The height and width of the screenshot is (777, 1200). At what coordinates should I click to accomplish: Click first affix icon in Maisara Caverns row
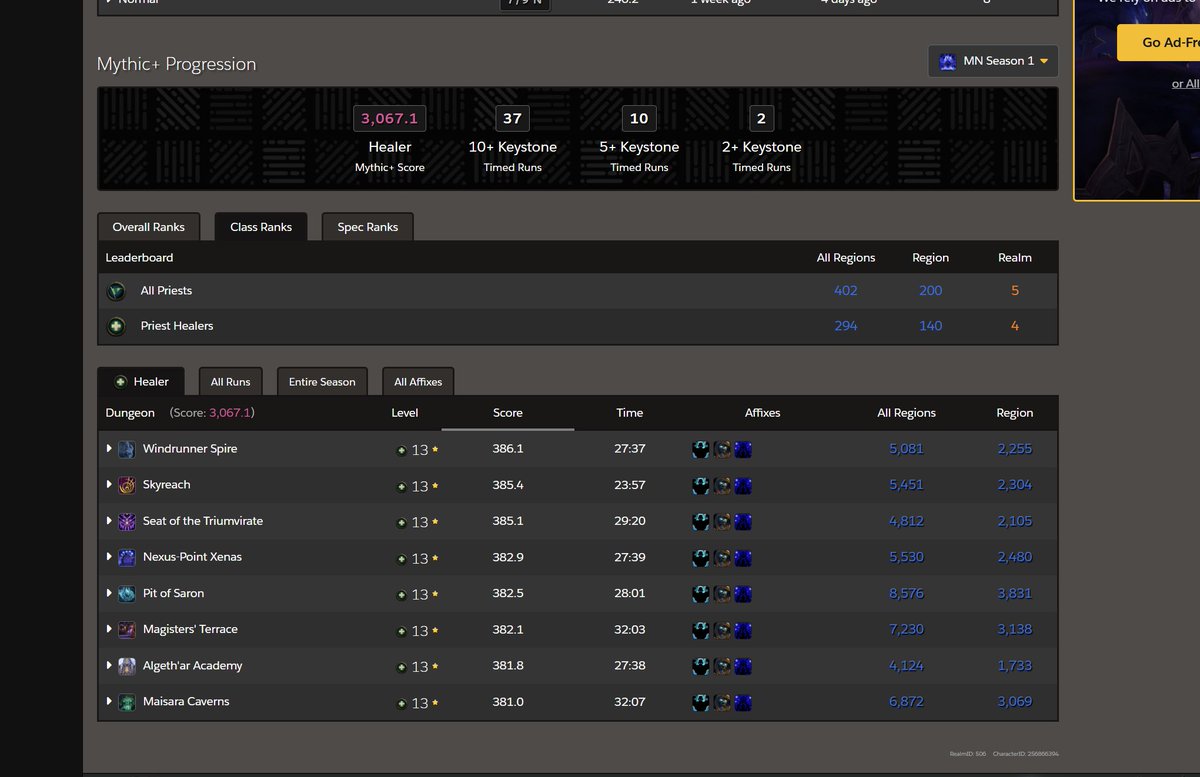pos(701,702)
